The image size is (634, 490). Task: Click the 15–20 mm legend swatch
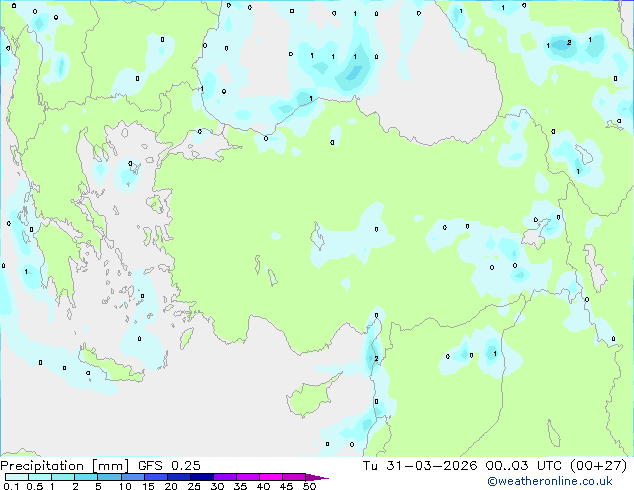155,477
